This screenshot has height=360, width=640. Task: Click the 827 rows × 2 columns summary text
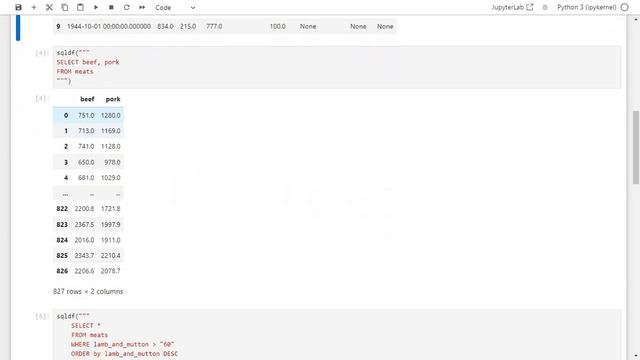click(x=88, y=291)
